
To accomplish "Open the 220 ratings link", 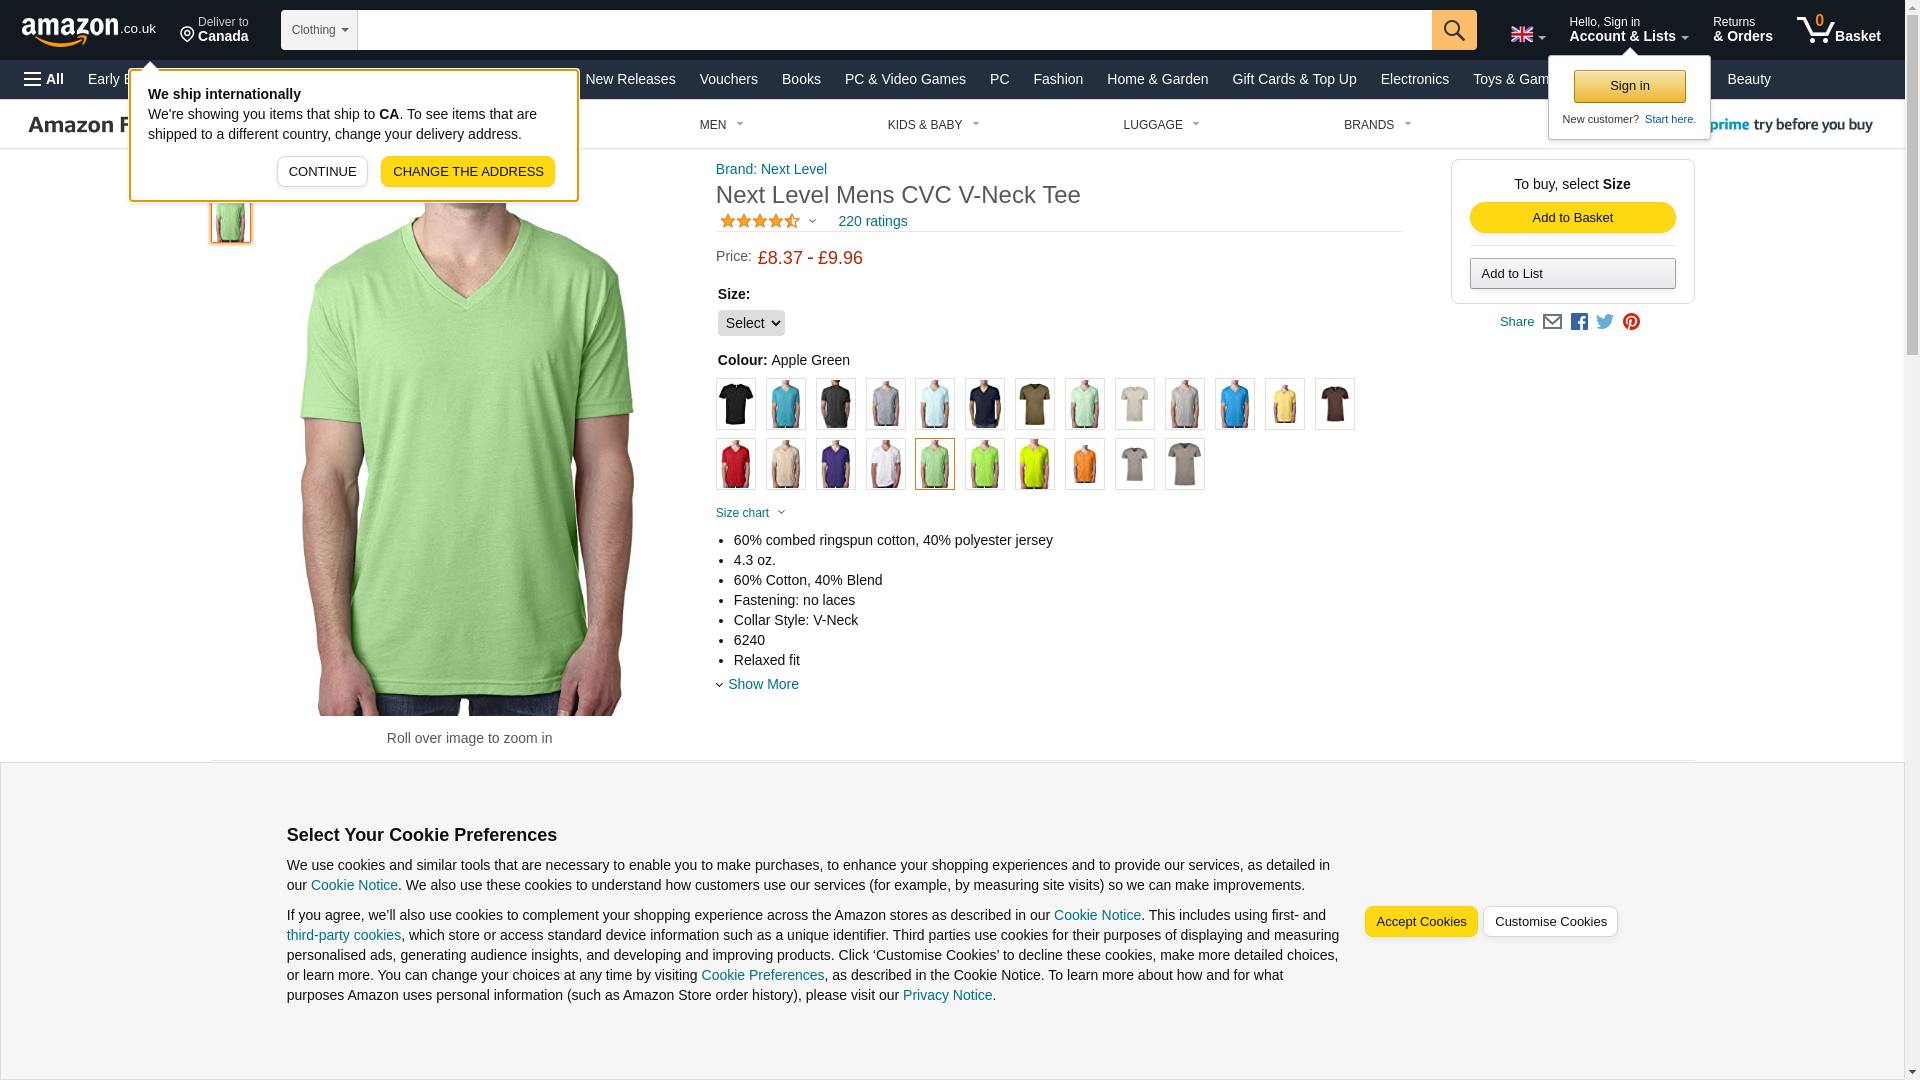I will click(872, 221).
